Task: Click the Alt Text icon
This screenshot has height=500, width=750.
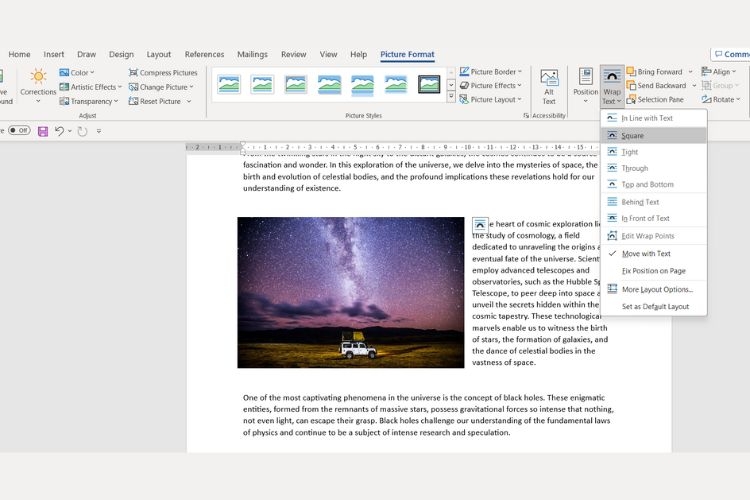Action: pos(549,78)
